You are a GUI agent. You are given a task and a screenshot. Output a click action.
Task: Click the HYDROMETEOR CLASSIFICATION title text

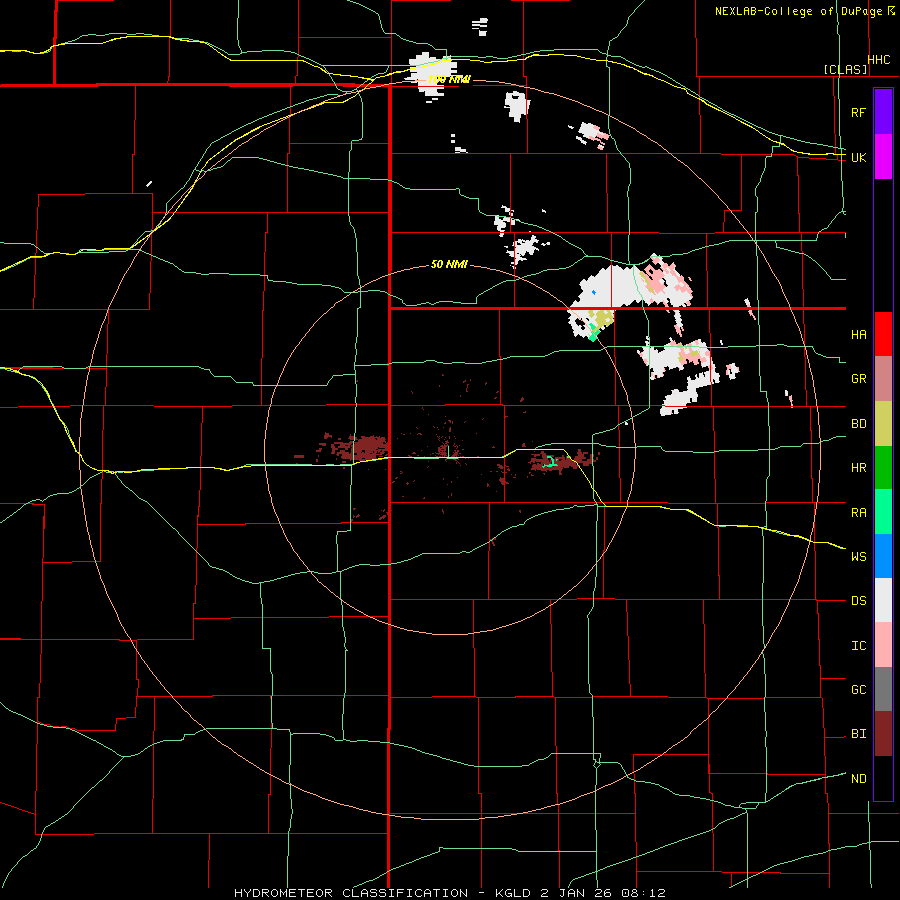[x=351, y=893]
